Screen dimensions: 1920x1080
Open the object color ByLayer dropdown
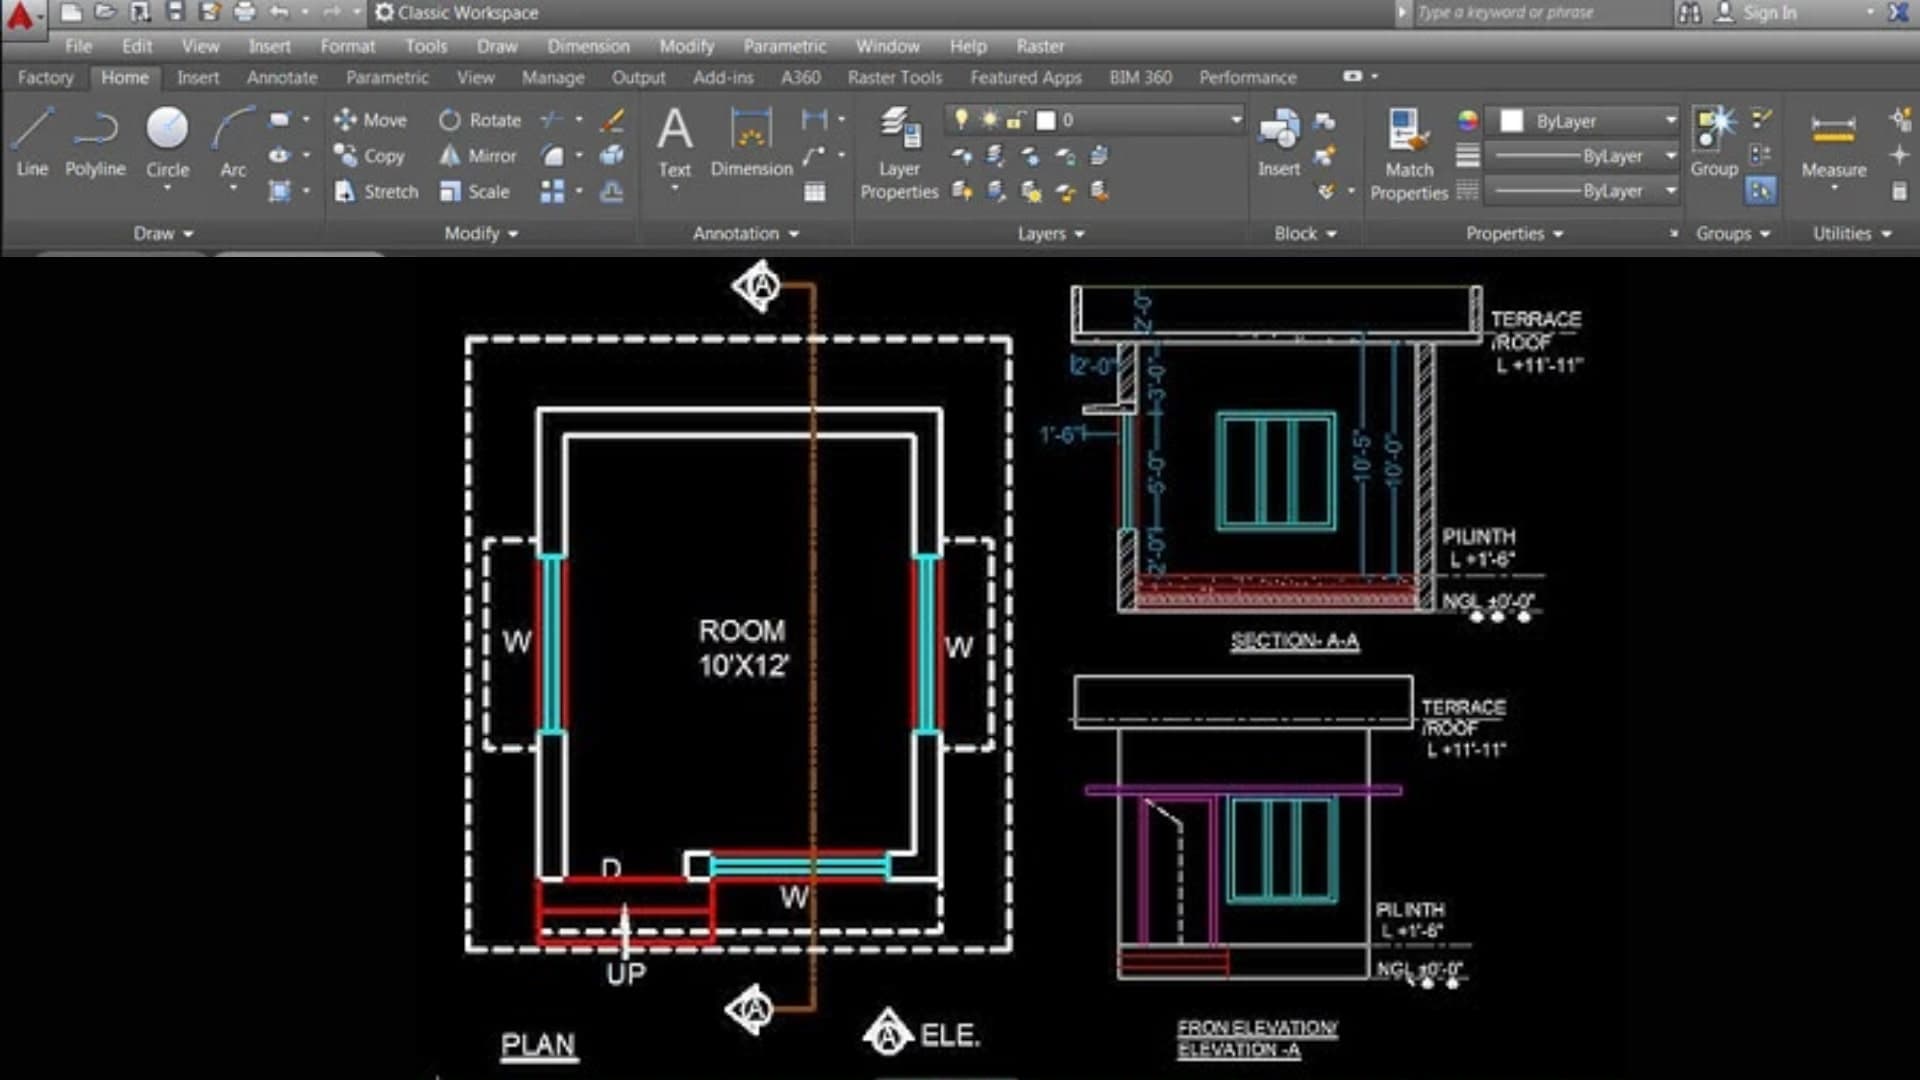1580,120
